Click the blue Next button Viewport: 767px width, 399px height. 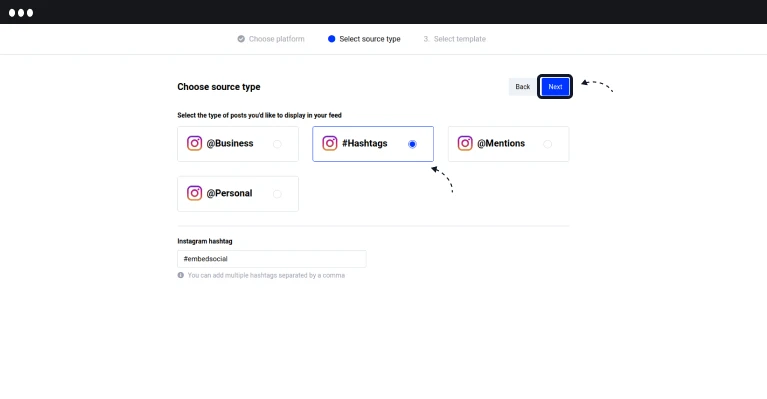point(555,87)
